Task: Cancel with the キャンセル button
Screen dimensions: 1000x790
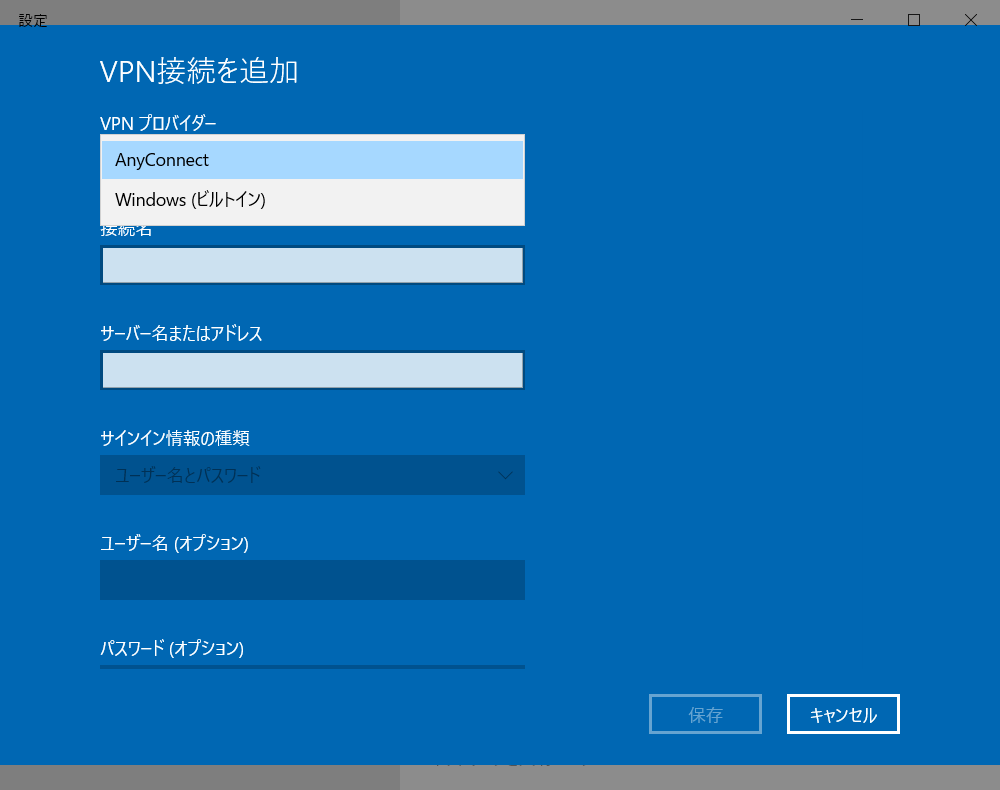Action: (842, 713)
